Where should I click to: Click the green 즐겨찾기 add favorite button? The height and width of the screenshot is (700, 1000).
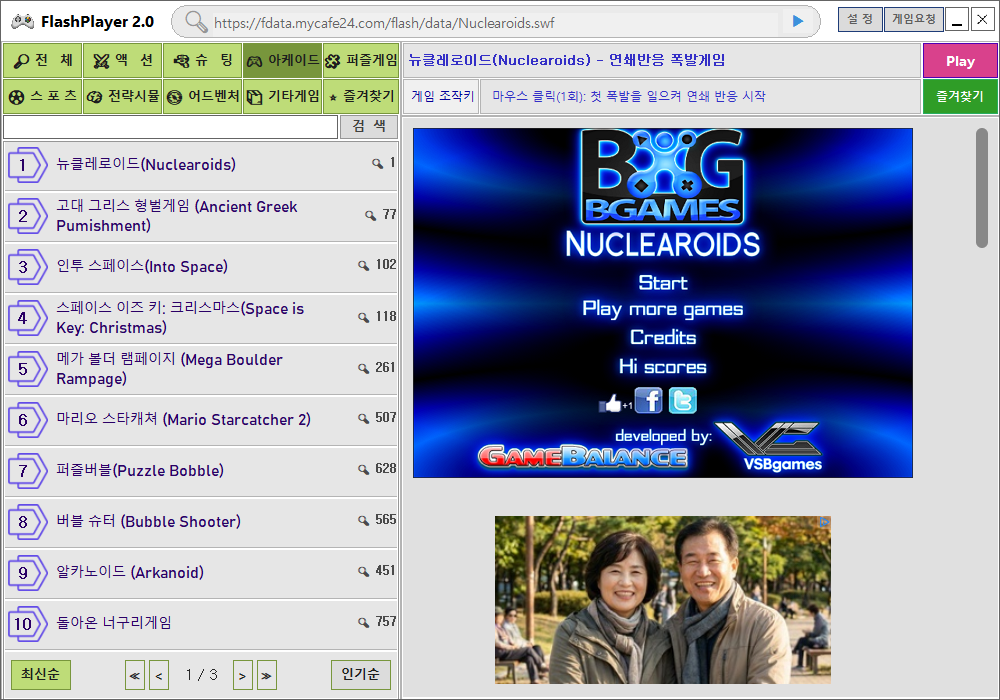click(960, 96)
